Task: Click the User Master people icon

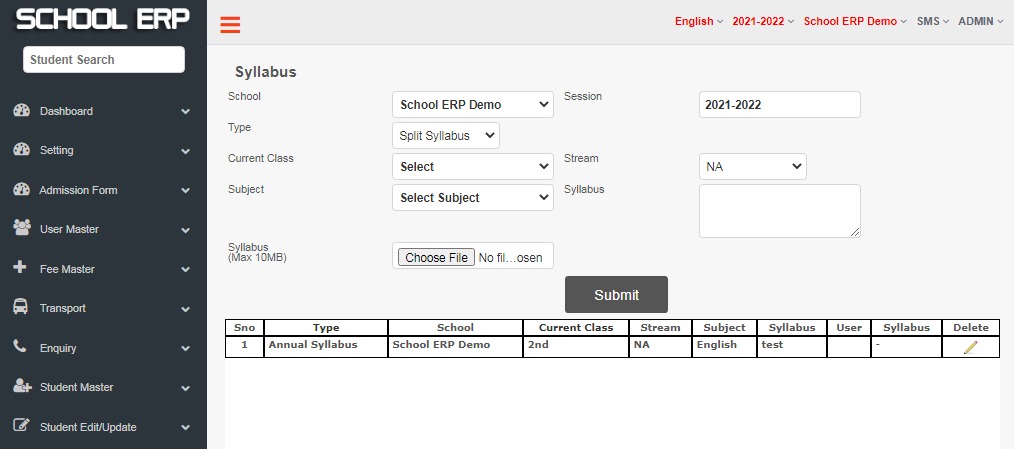Action: (x=21, y=228)
